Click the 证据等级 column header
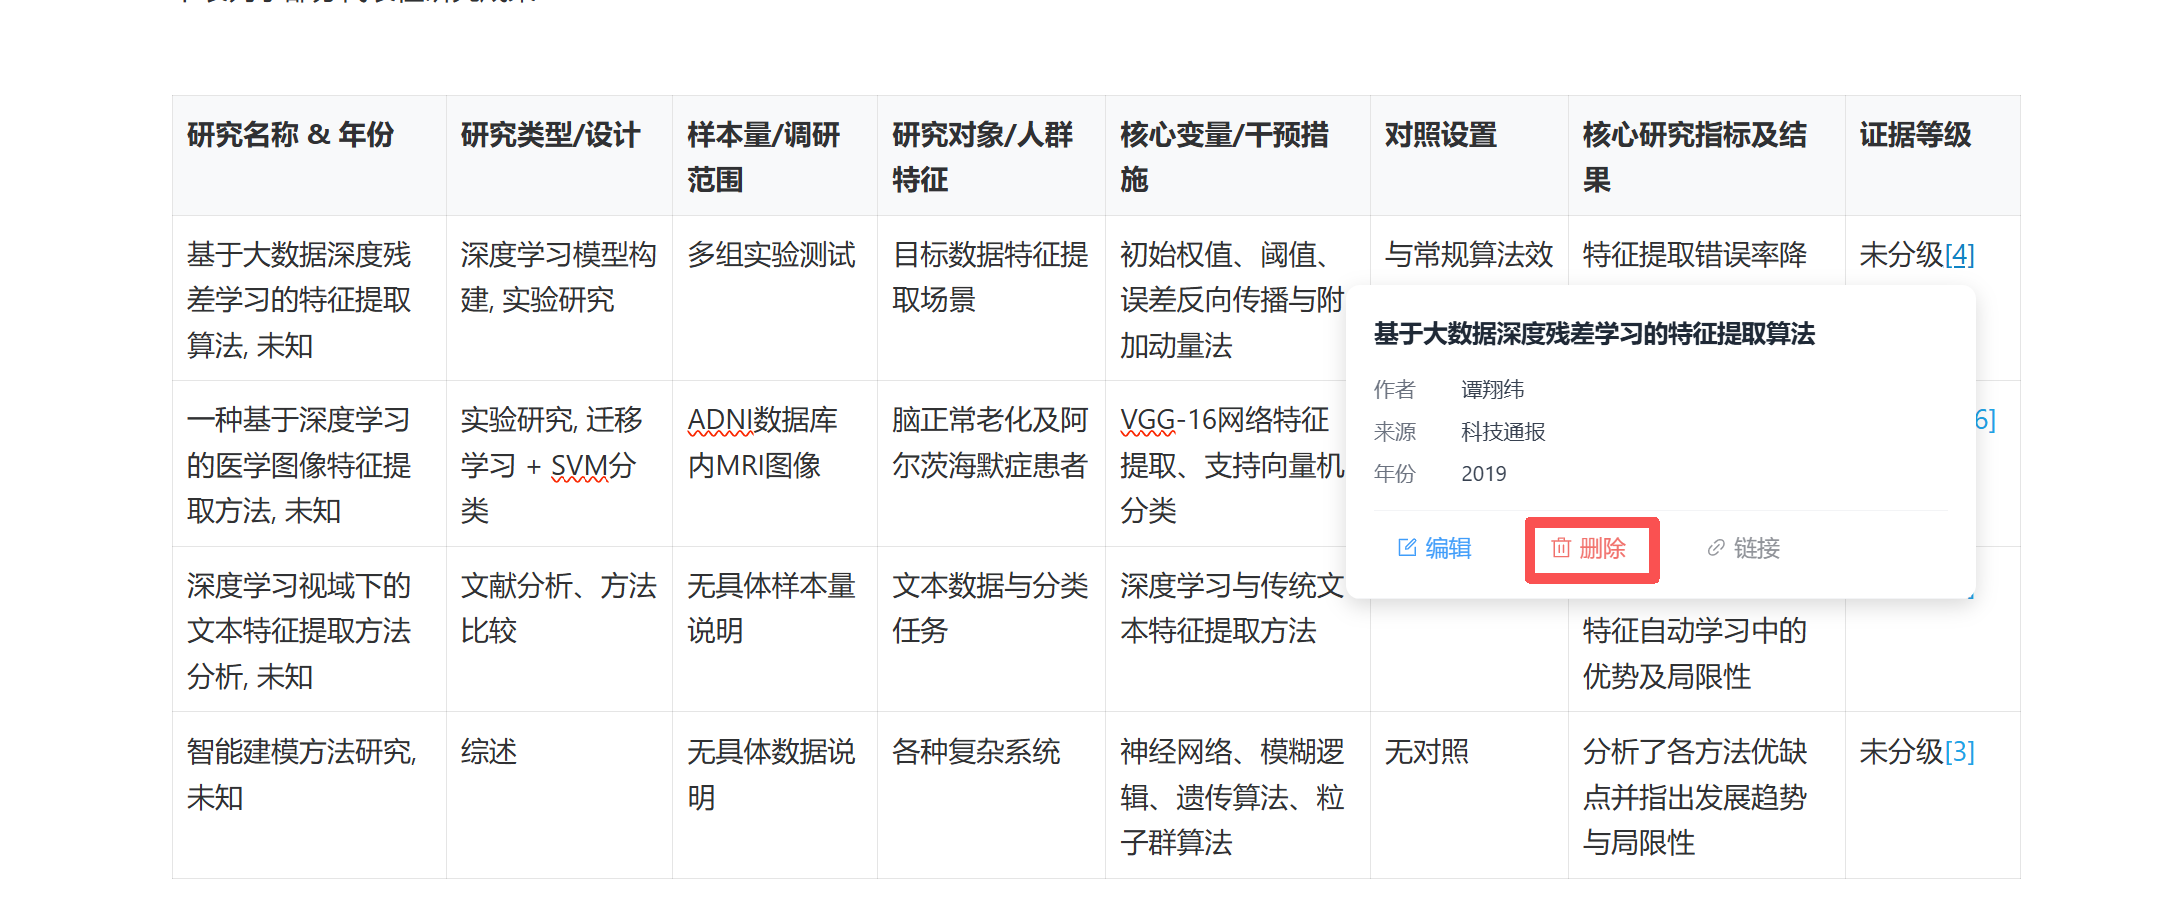This screenshot has height=923, width=2175. pos(1914,135)
